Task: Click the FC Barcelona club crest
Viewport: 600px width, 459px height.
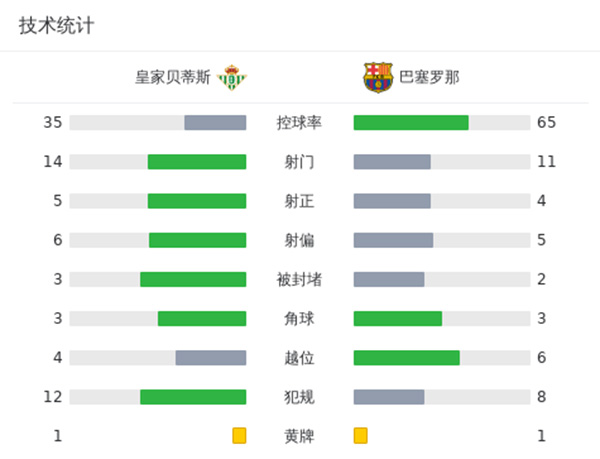Action: pos(379,78)
